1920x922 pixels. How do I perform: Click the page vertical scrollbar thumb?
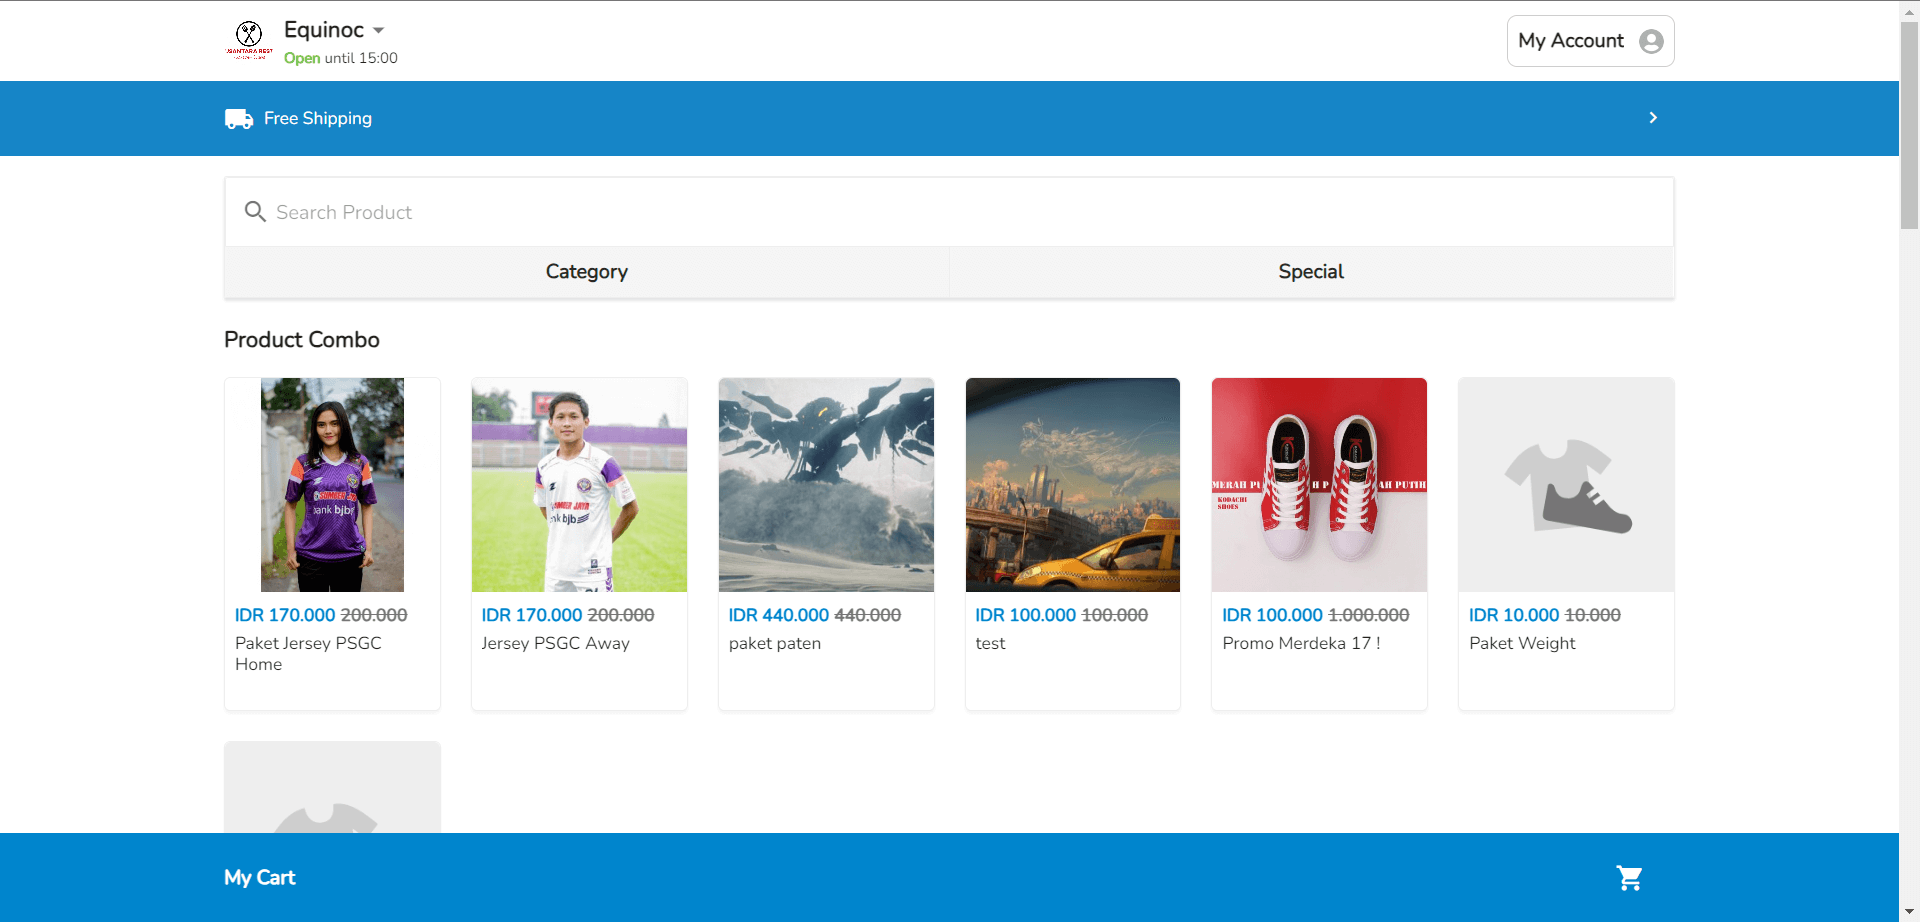click(1909, 125)
